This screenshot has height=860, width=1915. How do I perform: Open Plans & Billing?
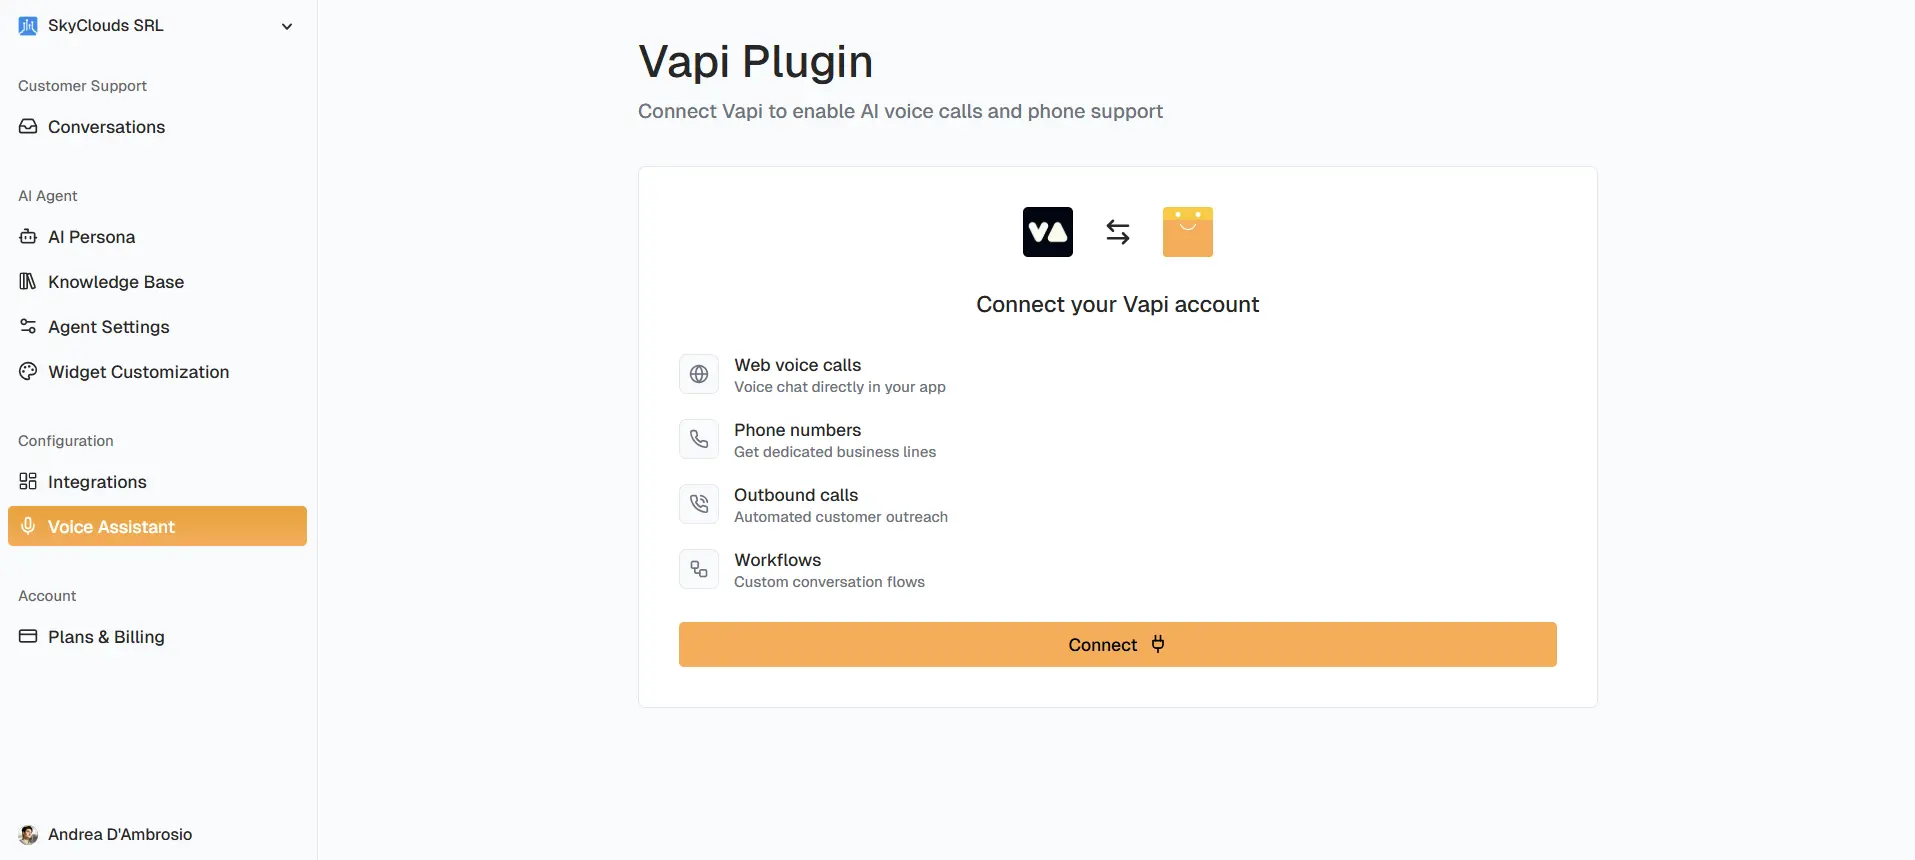point(105,637)
